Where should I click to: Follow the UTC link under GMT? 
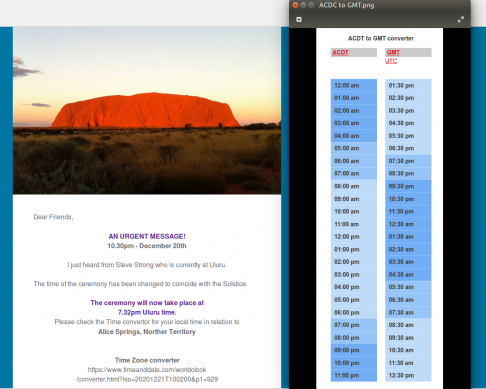click(391, 61)
